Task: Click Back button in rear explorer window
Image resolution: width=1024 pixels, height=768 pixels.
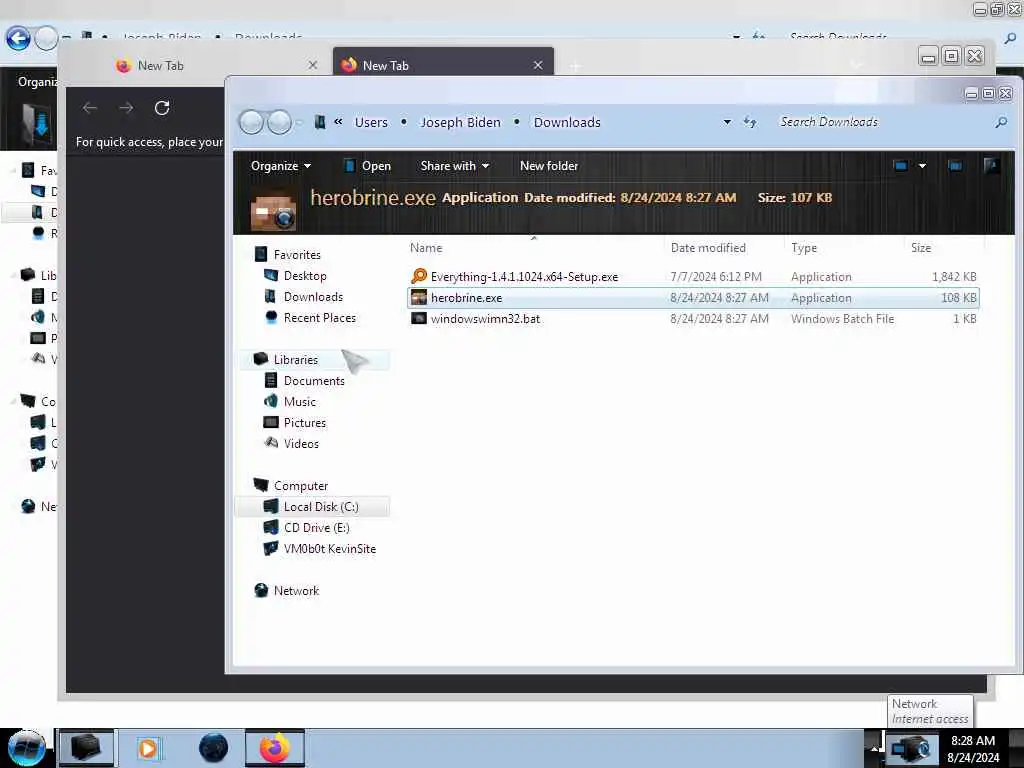Action: 18,39
